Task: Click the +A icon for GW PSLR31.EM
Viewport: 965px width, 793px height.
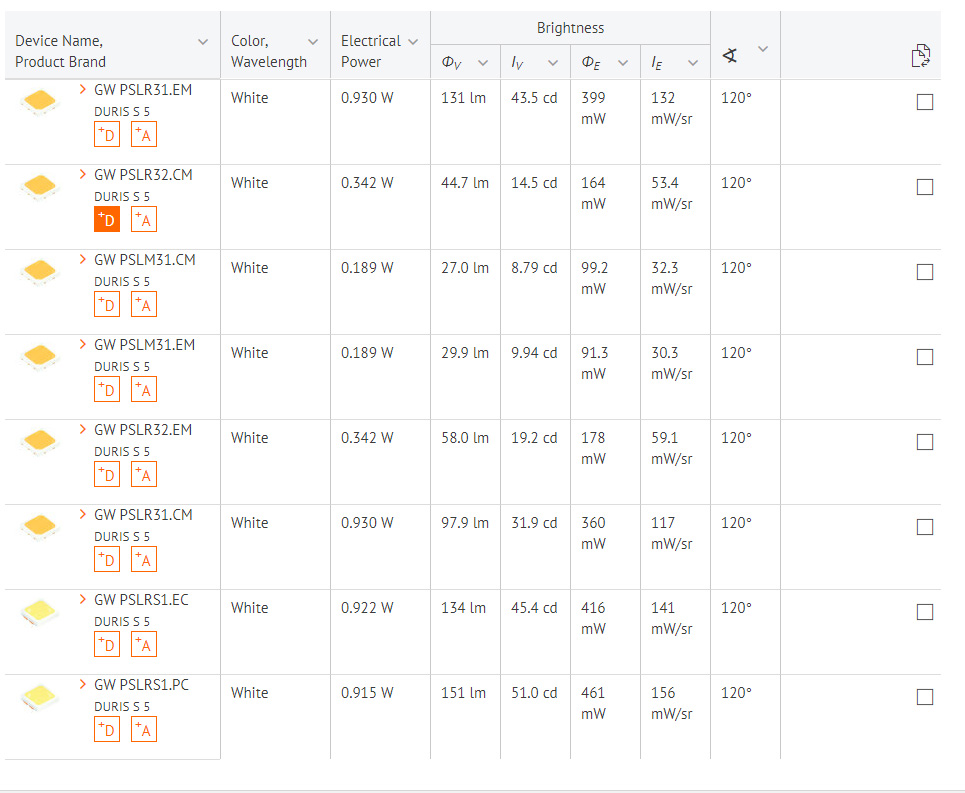Action: (x=144, y=135)
